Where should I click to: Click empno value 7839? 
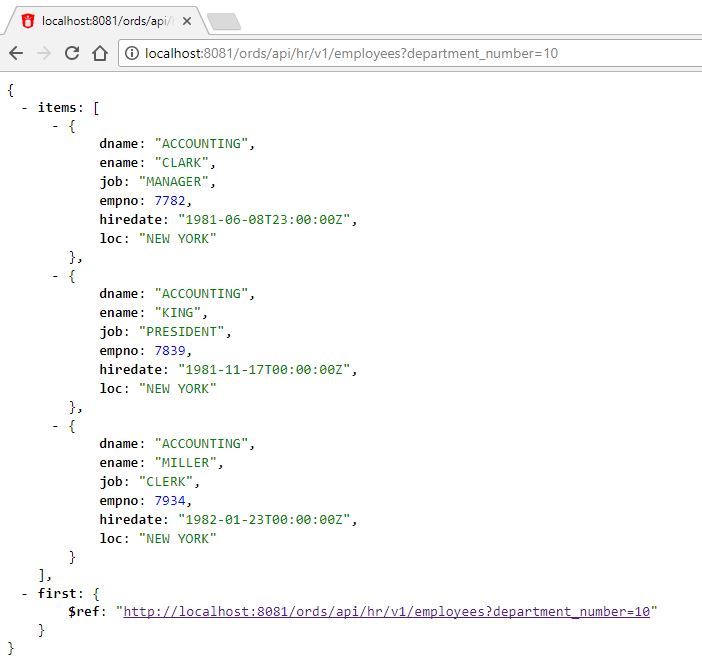(x=170, y=351)
